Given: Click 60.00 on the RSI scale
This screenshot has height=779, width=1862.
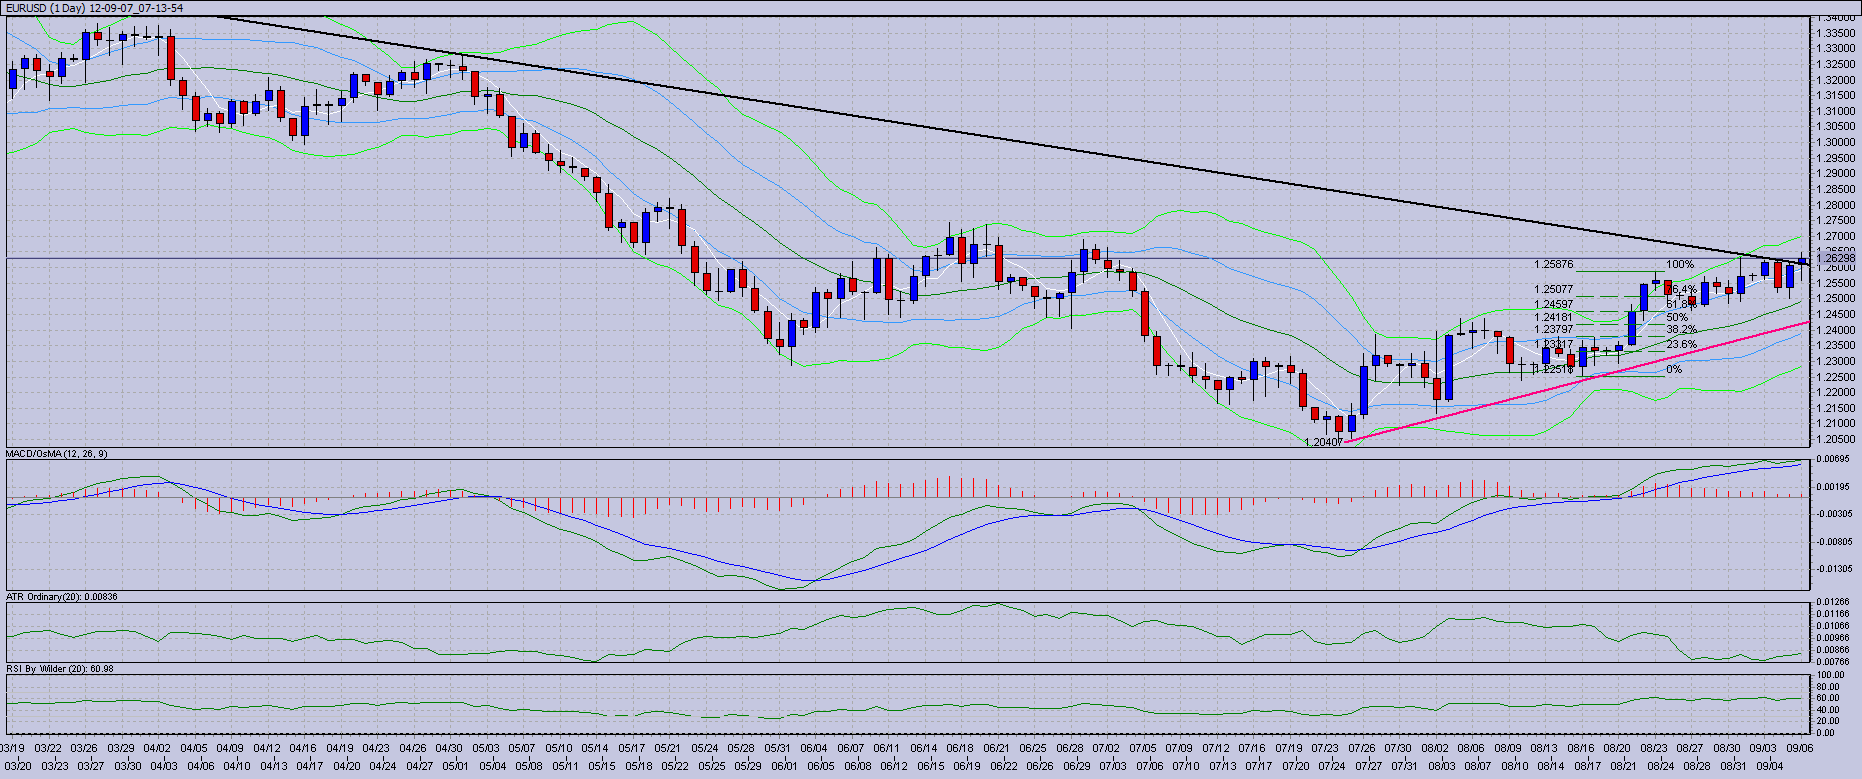Looking at the screenshot, I should point(1830,699).
